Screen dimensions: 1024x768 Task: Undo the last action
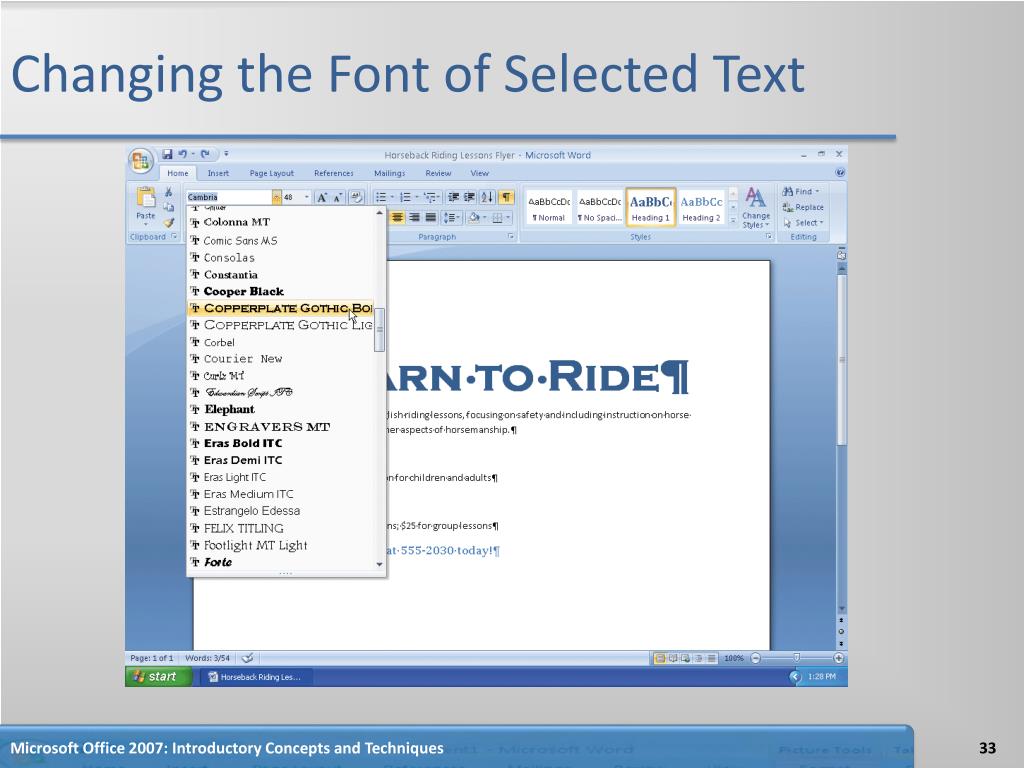[182, 154]
